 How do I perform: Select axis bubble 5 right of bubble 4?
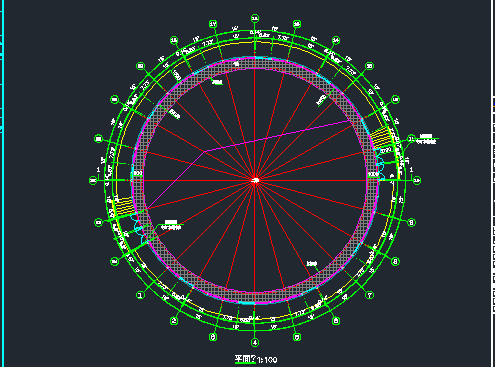(297, 337)
